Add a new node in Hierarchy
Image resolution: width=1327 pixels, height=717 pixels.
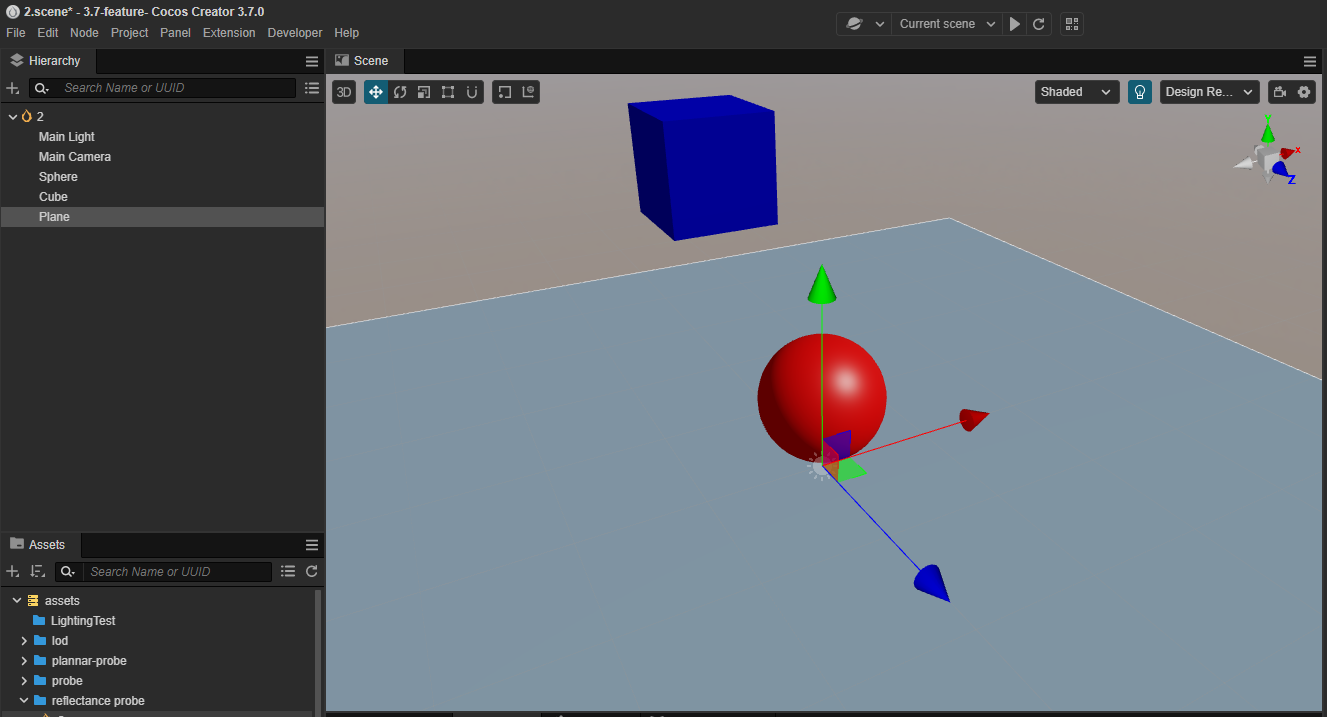(x=13, y=88)
